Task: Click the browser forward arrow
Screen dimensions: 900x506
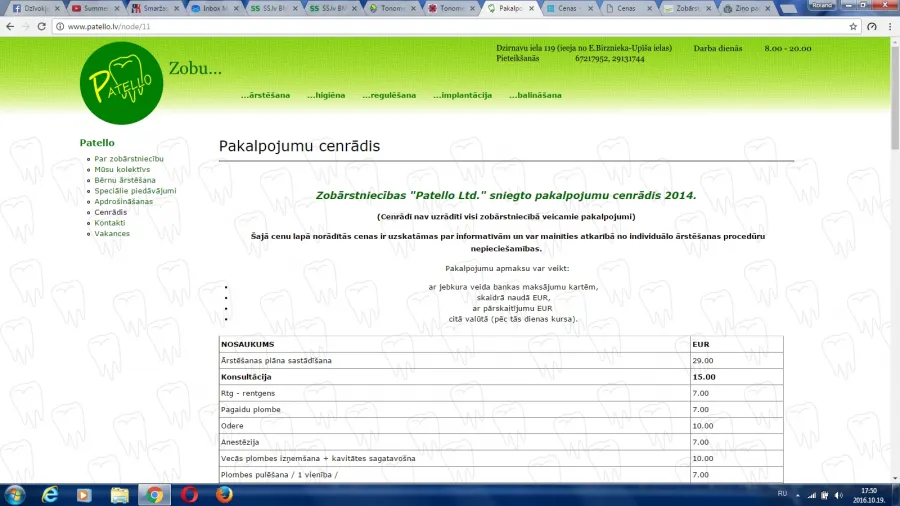Action: click(25, 26)
